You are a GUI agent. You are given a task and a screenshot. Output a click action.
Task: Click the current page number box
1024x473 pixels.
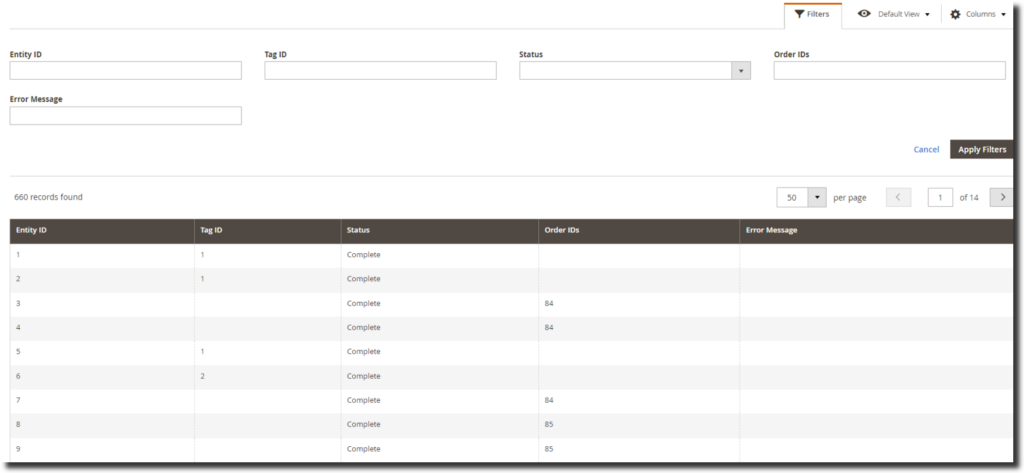tap(940, 197)
